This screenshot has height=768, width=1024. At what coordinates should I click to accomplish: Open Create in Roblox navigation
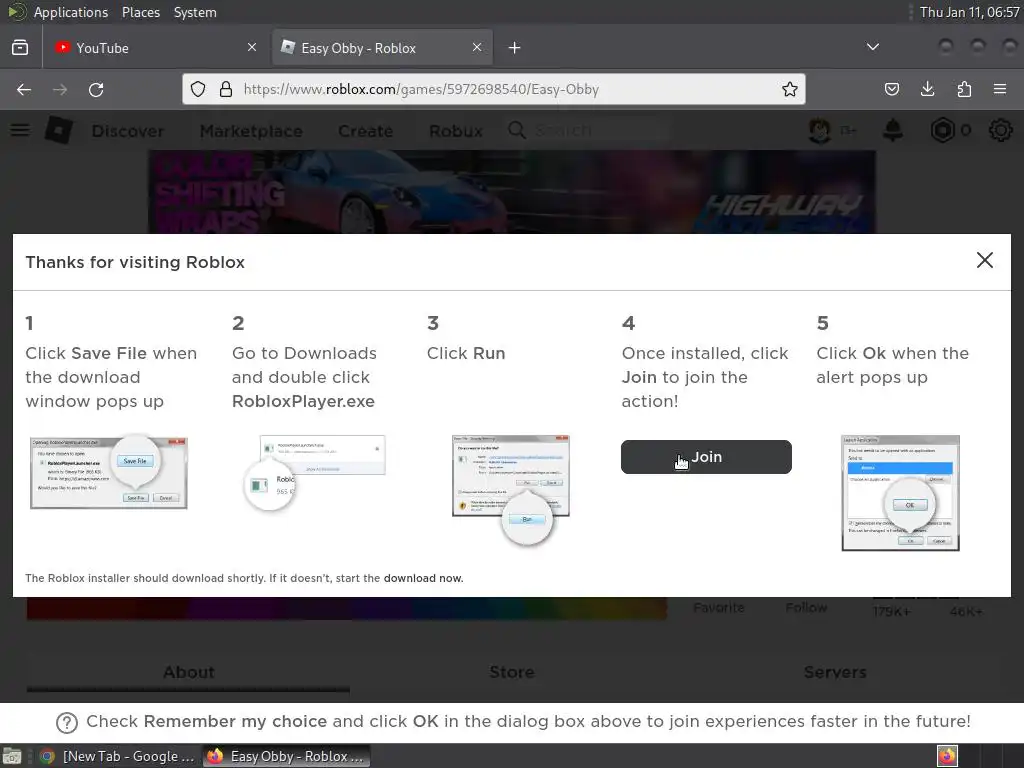tap(366, 131)
